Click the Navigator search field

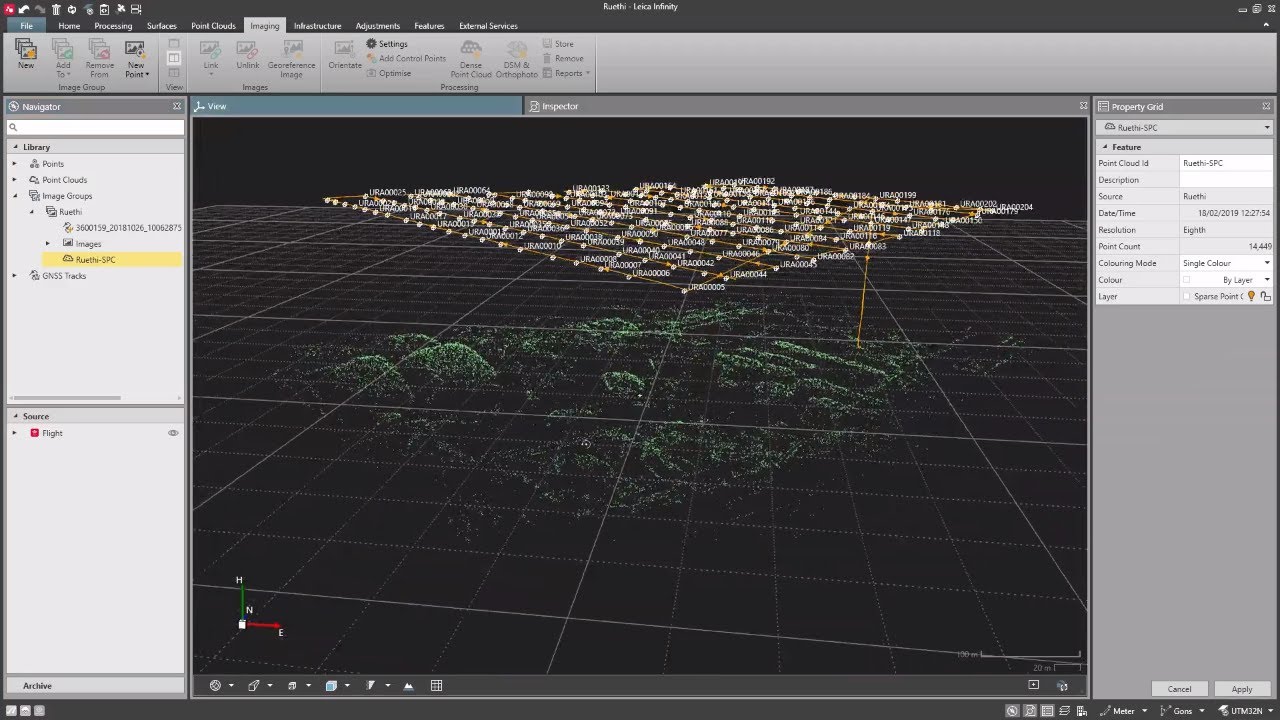97,127
